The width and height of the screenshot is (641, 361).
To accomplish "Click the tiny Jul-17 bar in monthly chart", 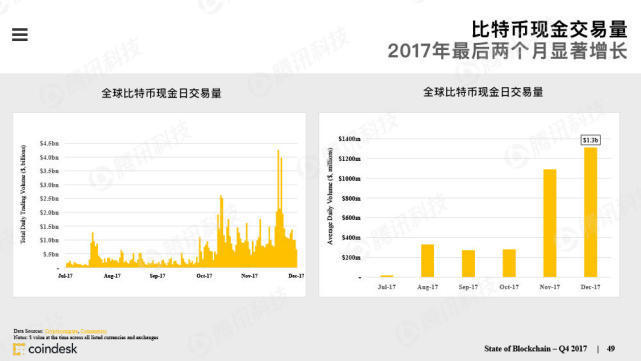I will (387, 276).
